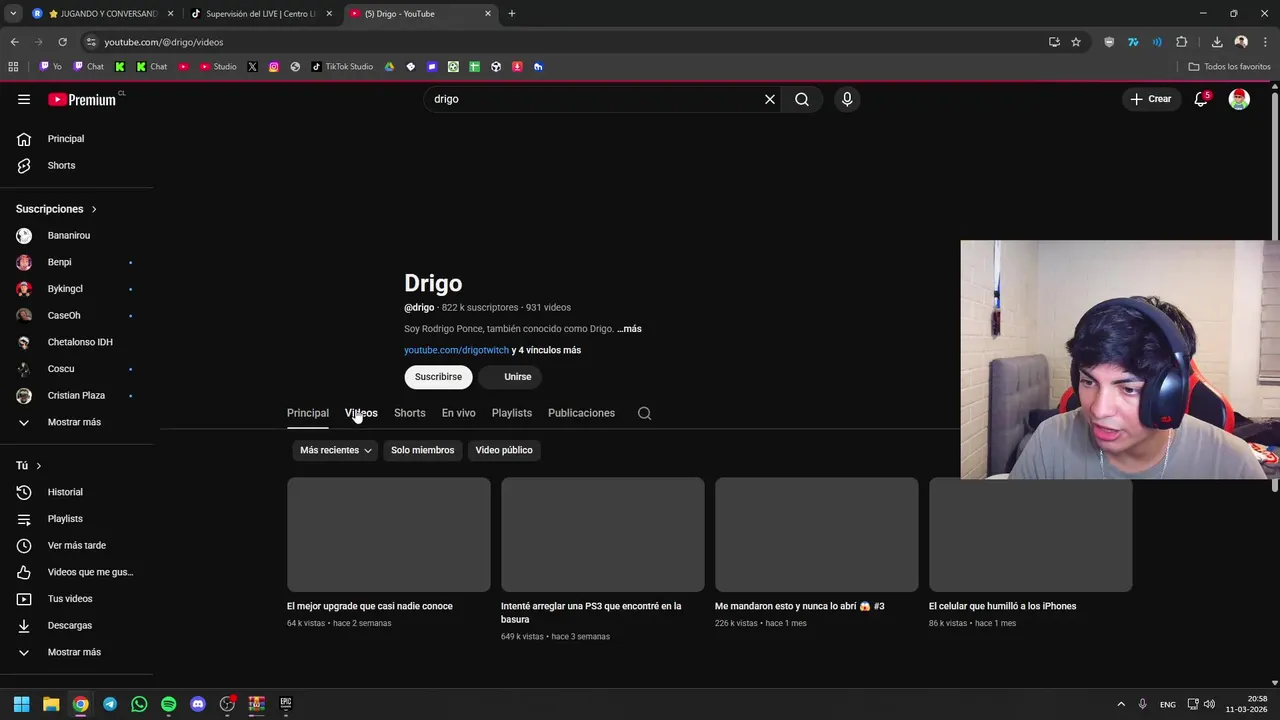Select the En vivo channel tab
Image resolution: width=1280 pixels, height=720 pixels.
pyautogui.click(x=458, y=413)
